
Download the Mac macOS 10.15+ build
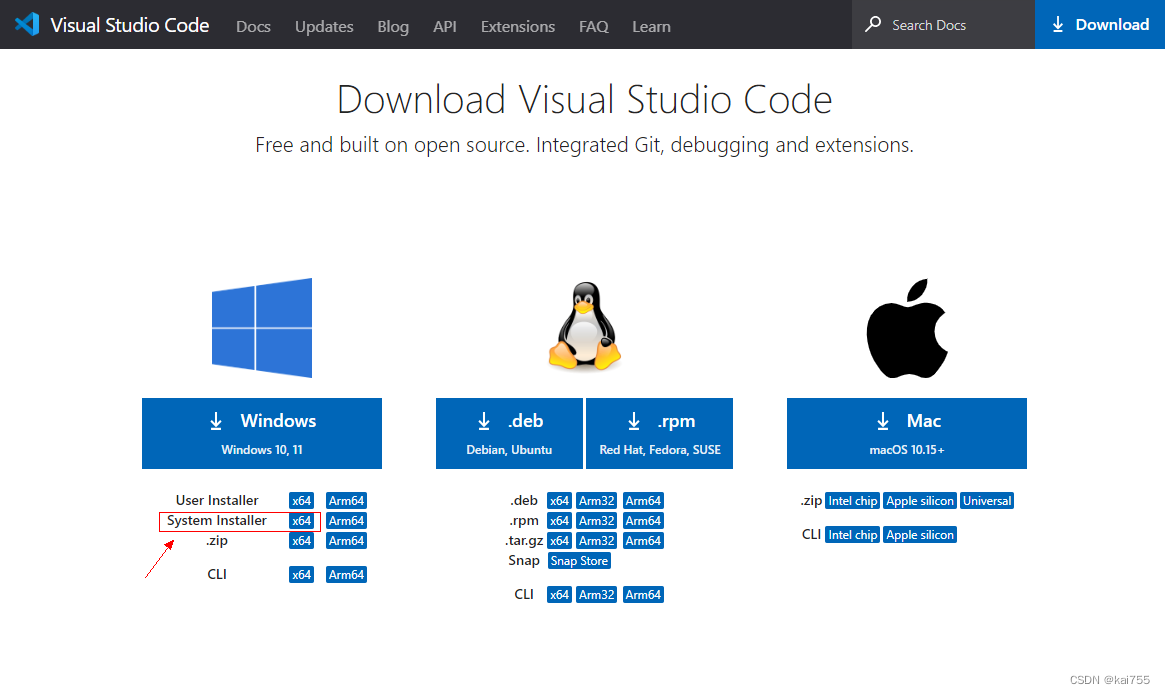click(x=906, y=433)
